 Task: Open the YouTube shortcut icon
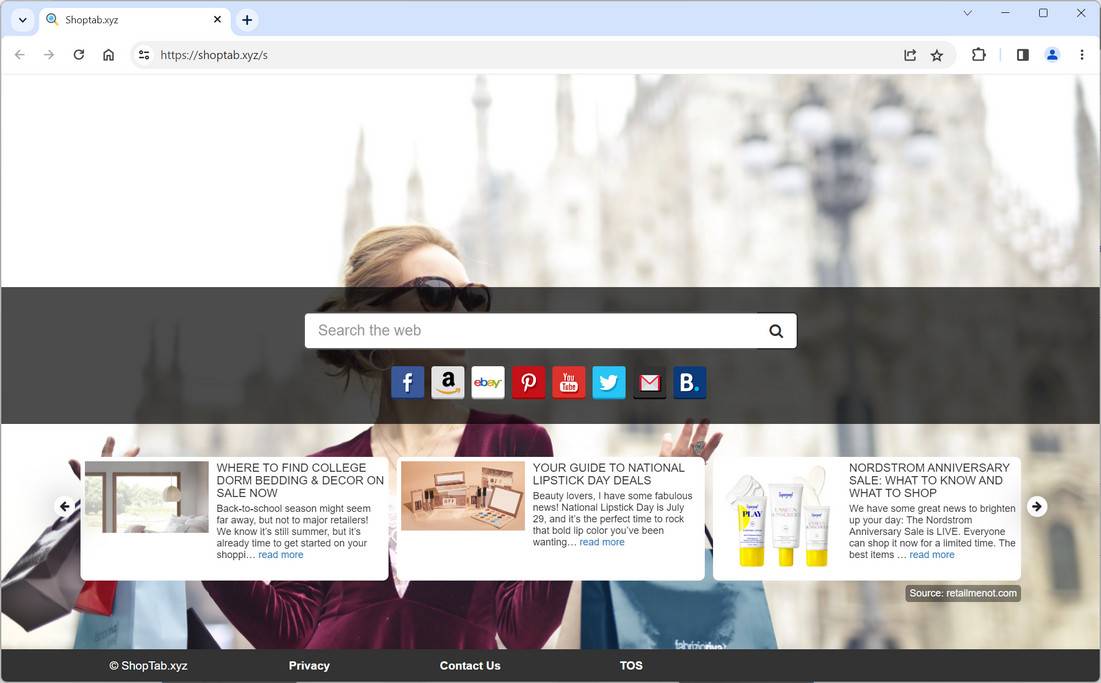(x=568, y=382)
